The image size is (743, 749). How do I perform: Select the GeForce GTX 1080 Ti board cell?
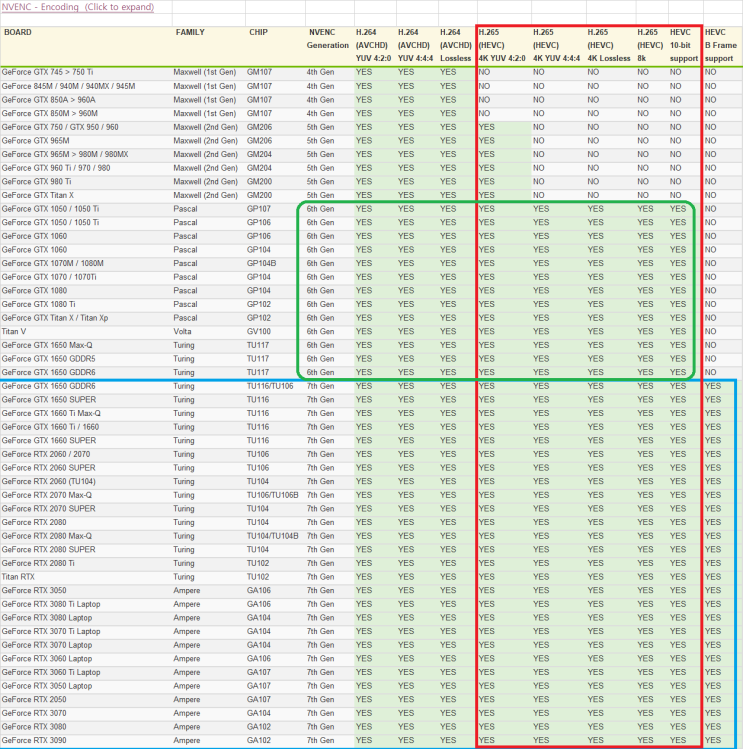click(38, 304)
